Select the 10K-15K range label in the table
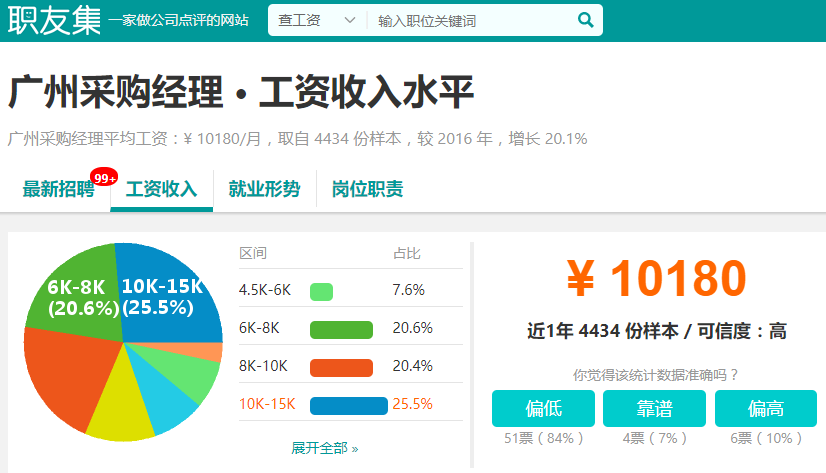Image resolution: width=826 pixels, height=473 pixels. 267,404
